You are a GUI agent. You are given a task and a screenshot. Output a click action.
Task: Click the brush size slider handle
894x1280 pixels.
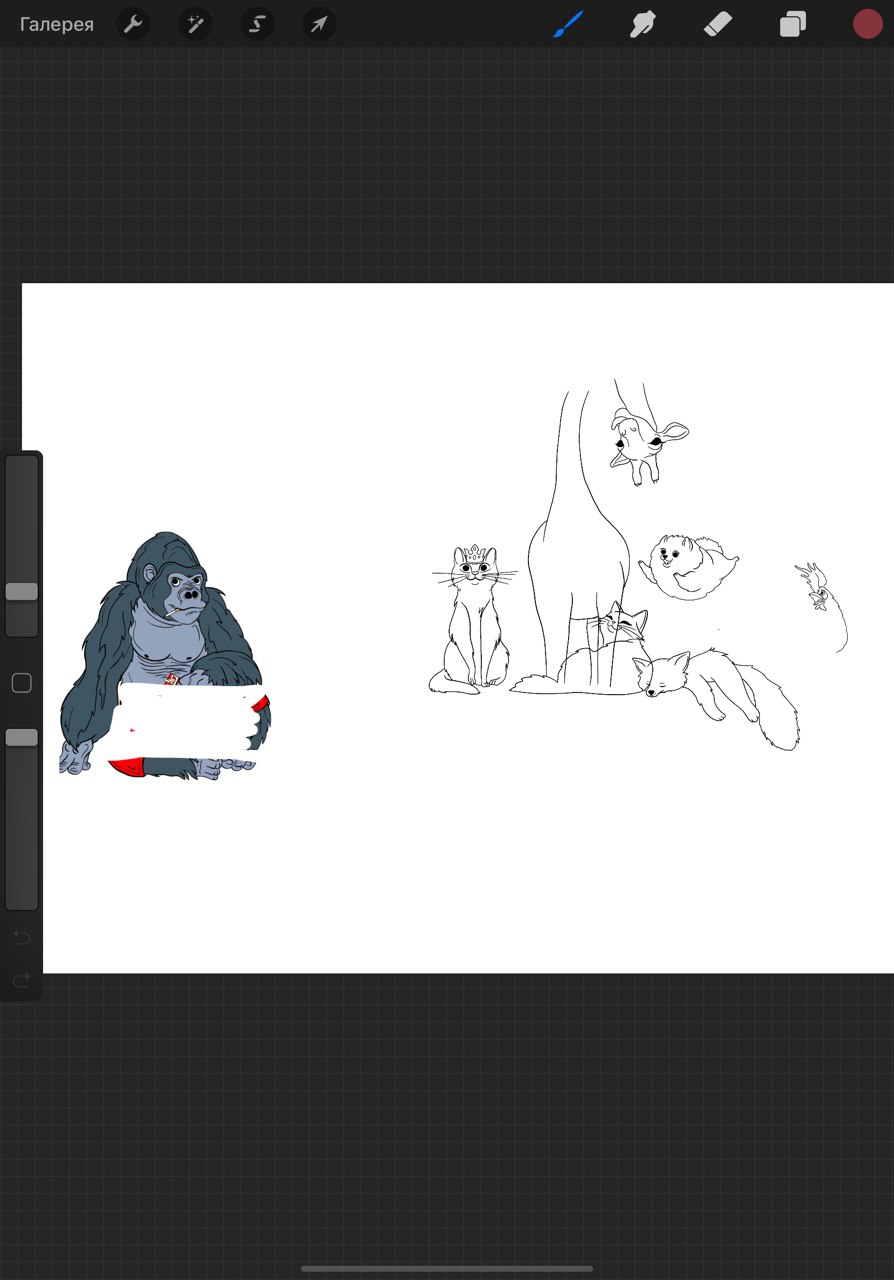point(22,592)
